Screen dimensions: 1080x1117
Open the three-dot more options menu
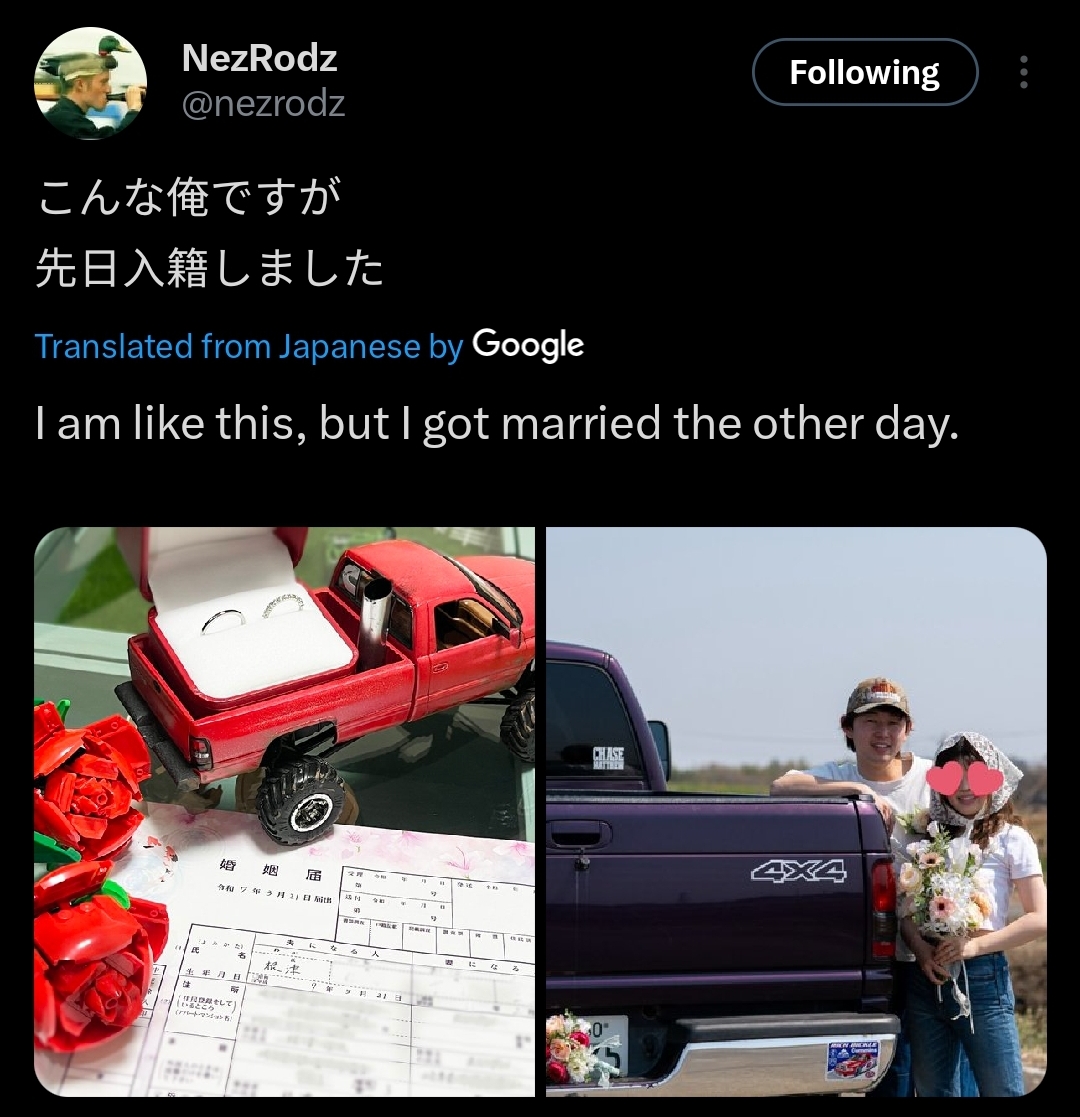coord(1024,72)
